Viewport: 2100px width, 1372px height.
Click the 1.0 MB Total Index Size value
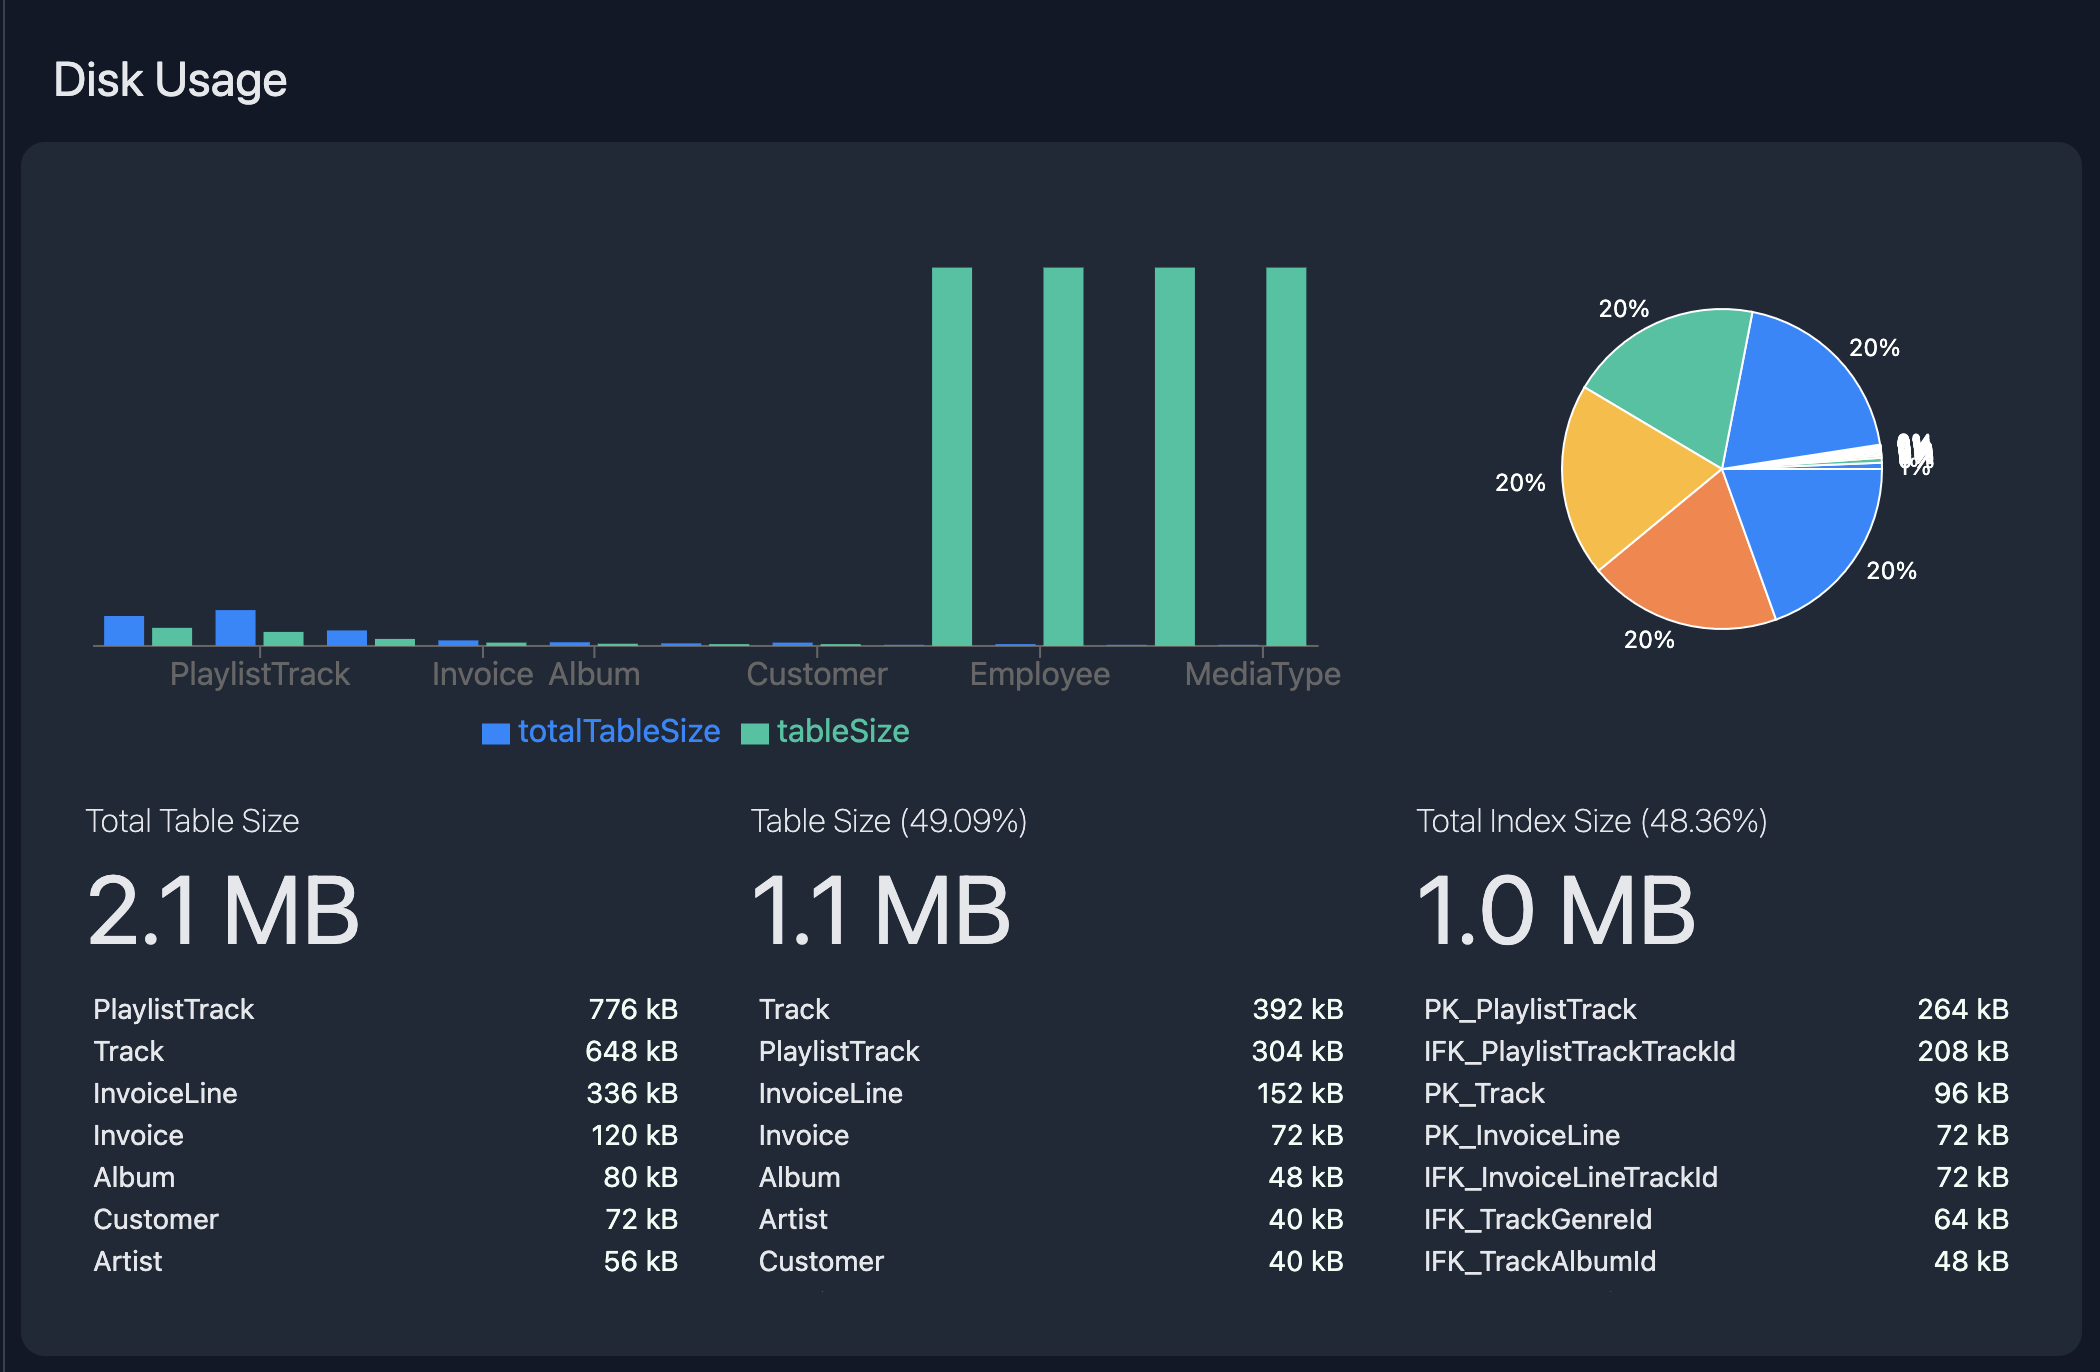click(1558, 908)
